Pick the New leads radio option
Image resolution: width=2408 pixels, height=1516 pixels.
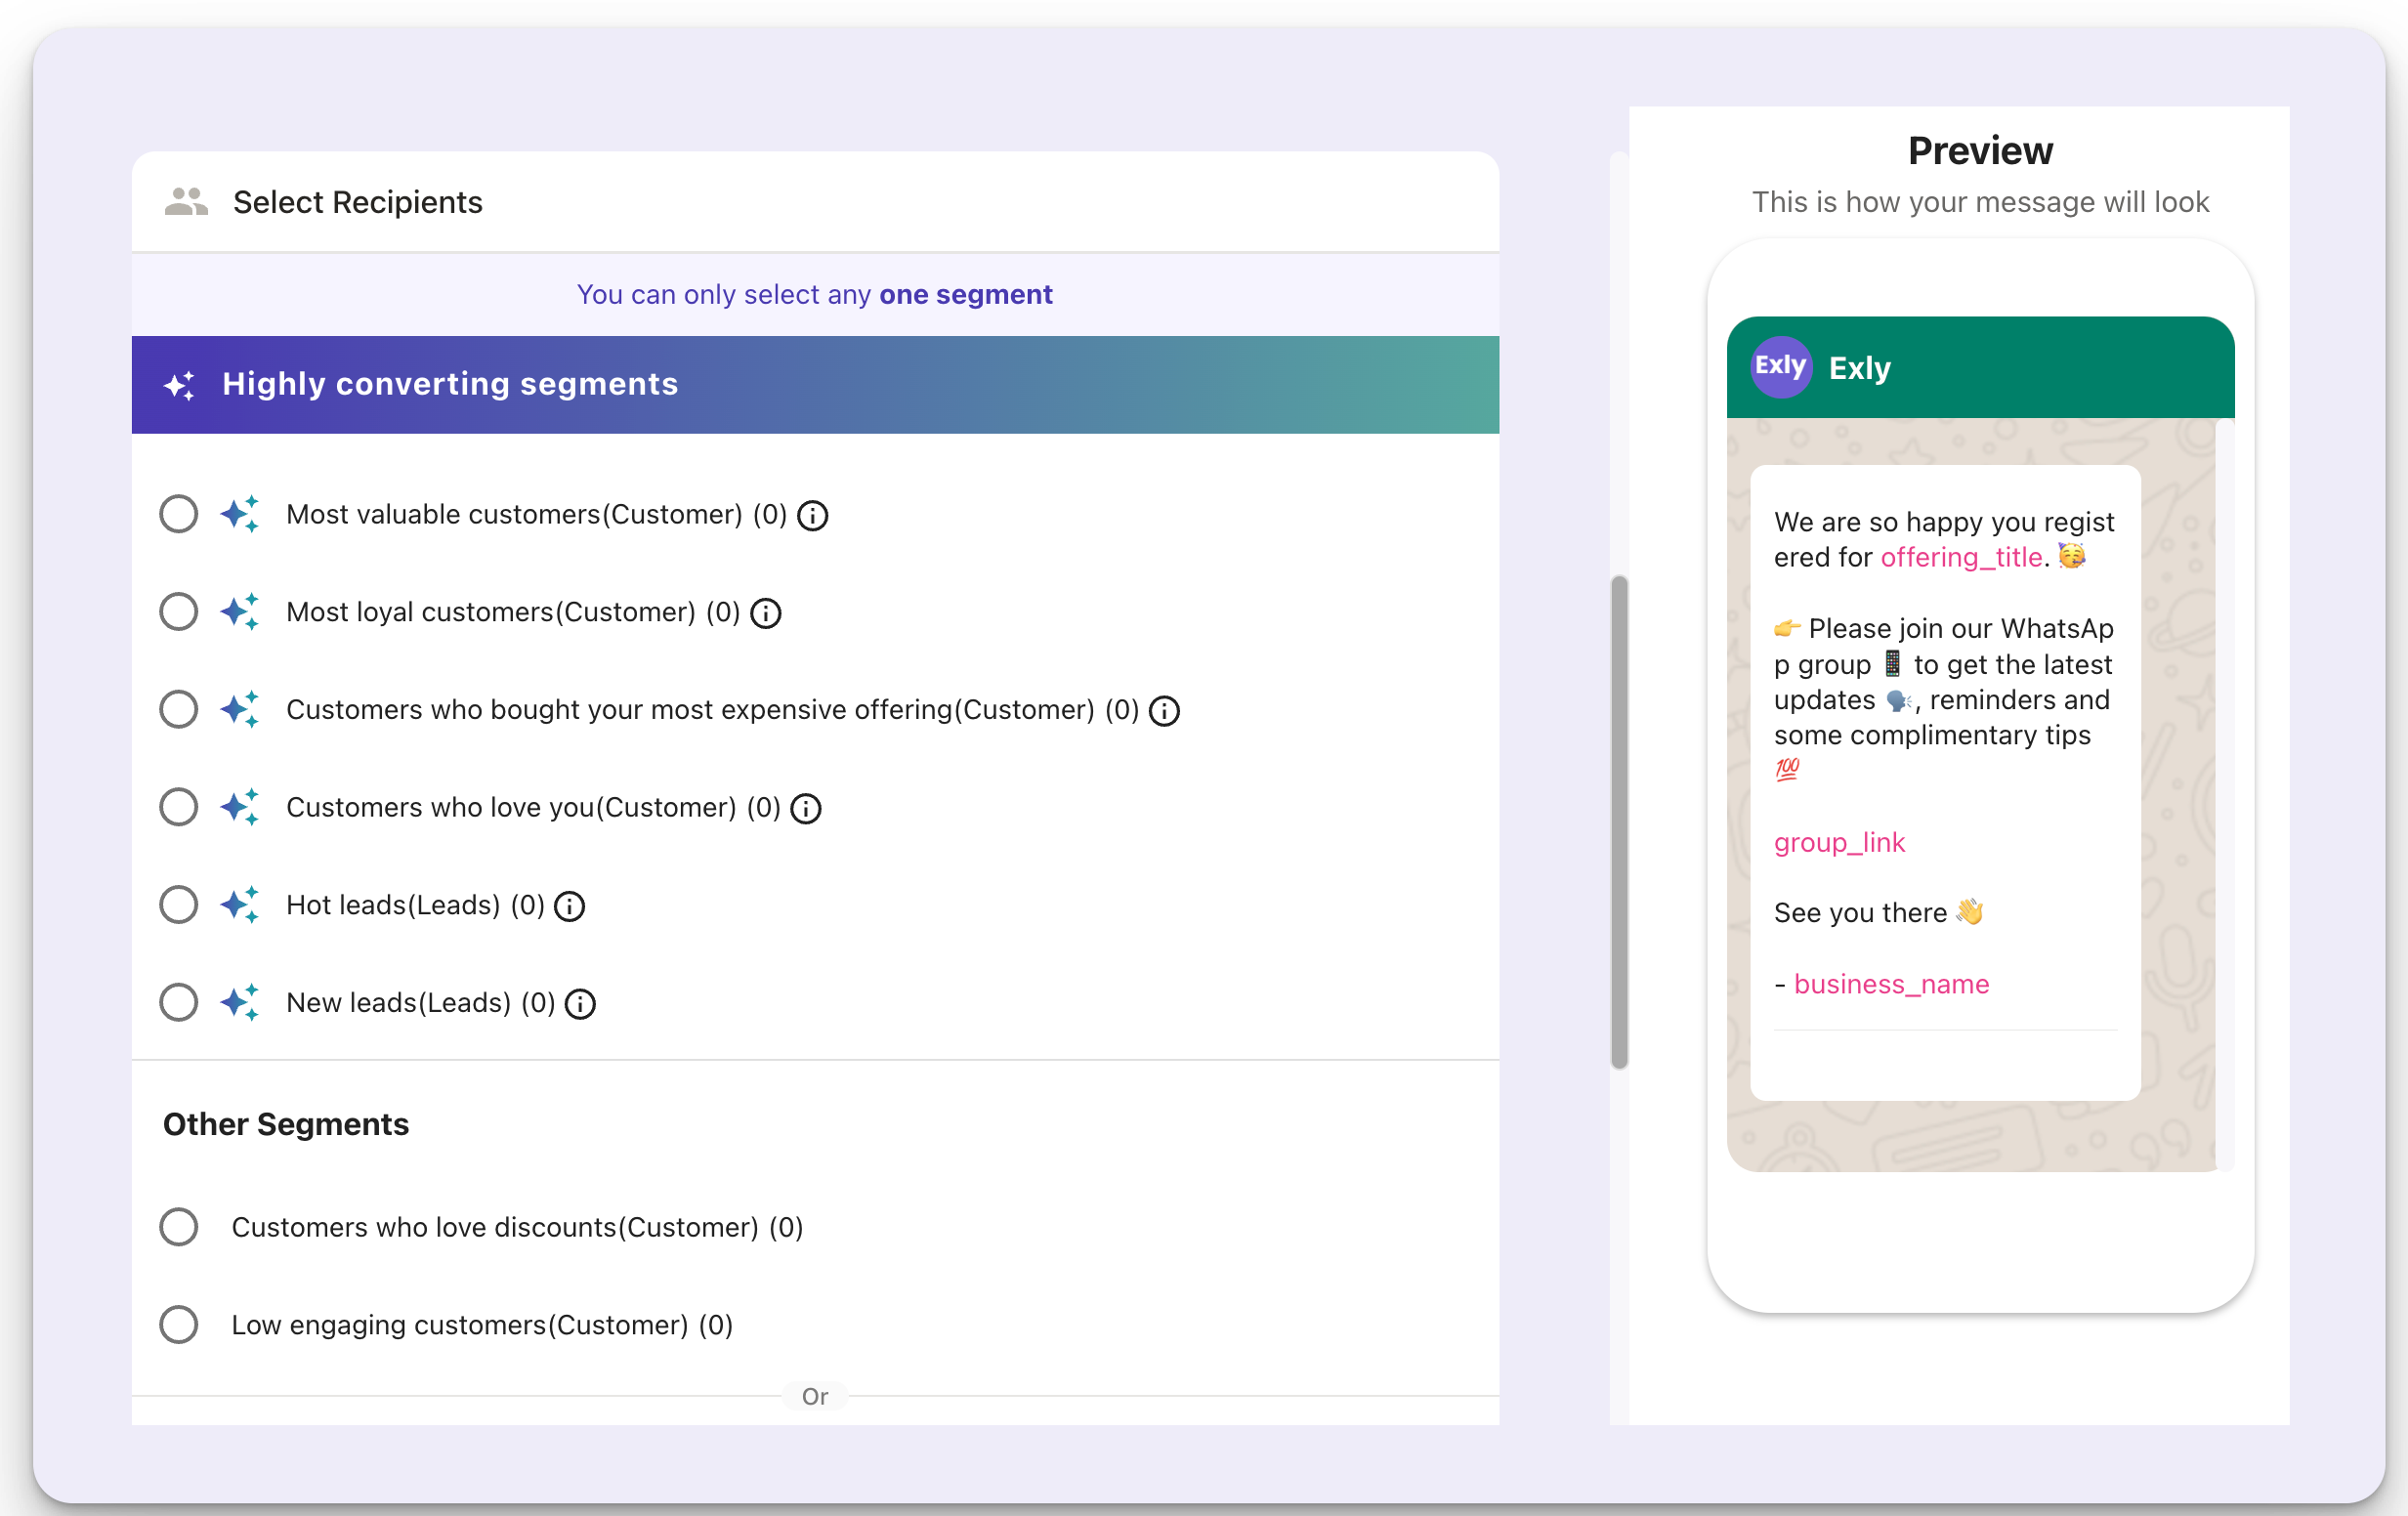pyautogui.click(x=179, y=1002)
